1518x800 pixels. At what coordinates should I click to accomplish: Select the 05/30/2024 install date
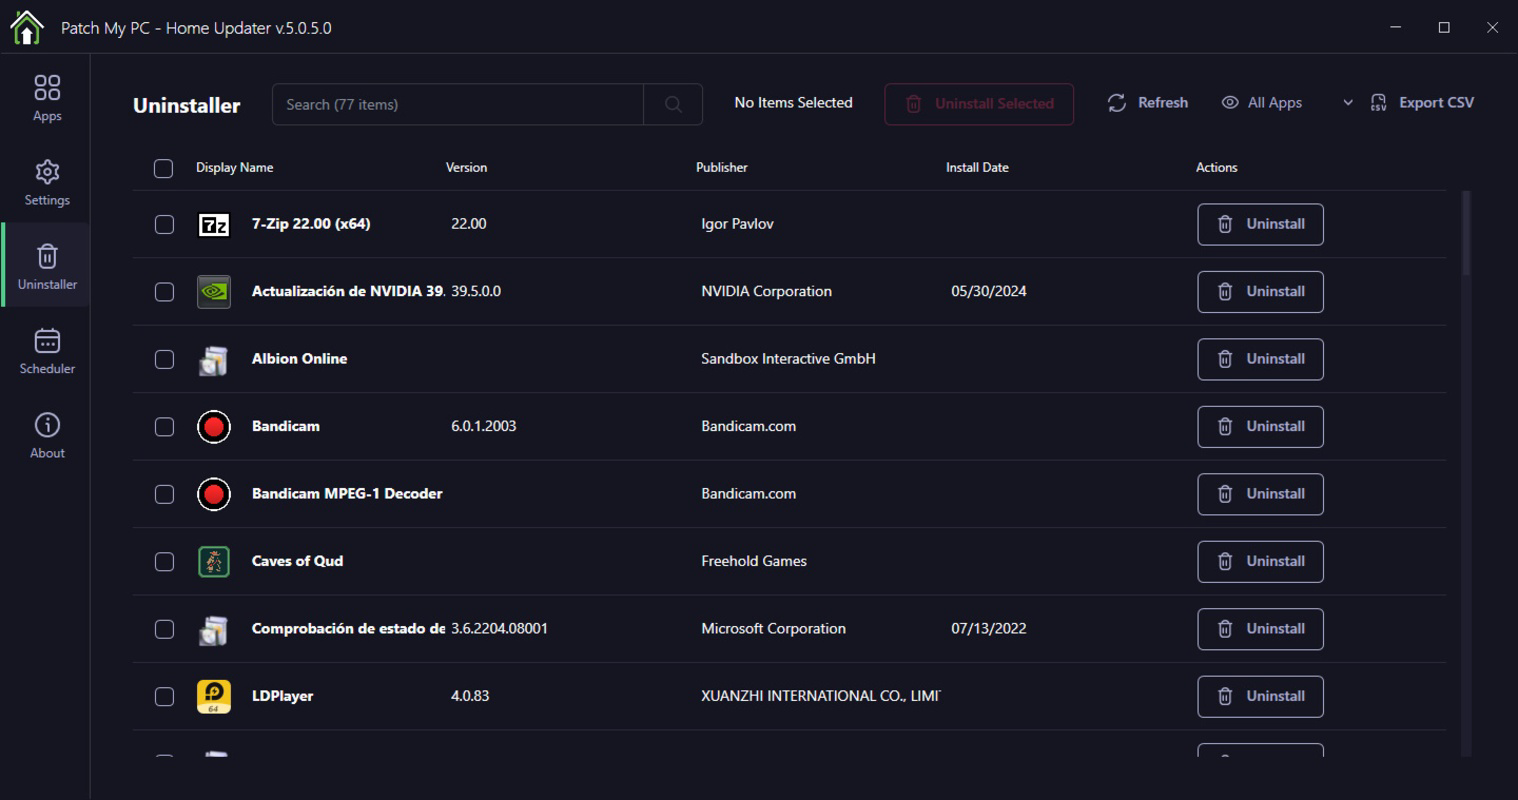coord(988,292)
